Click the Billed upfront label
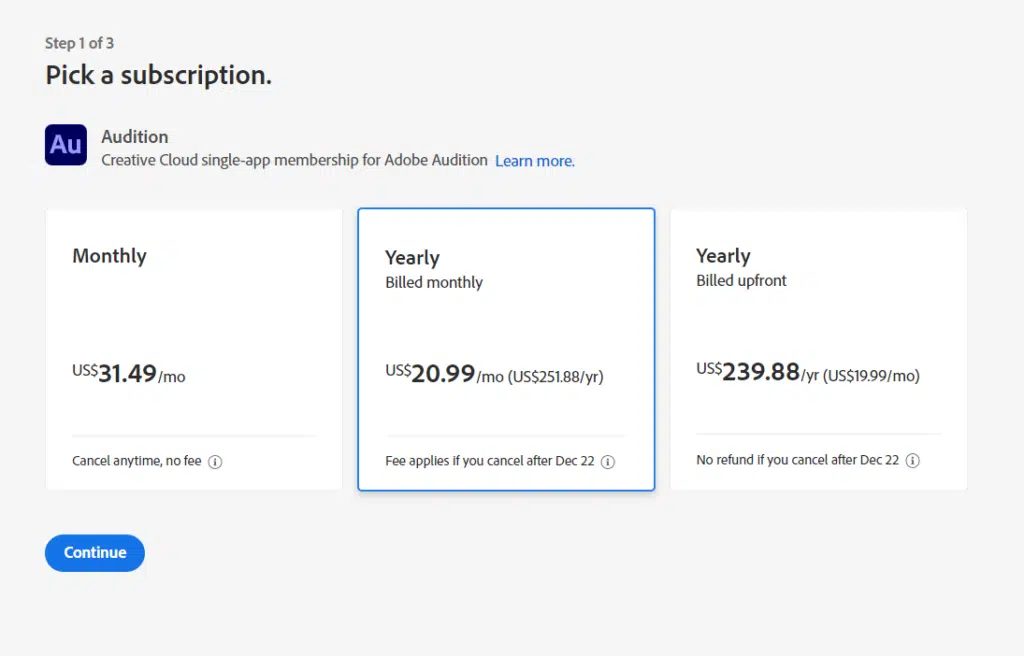Image resolution: width=1024 pixels, height=656 pixels. point(741,280)
